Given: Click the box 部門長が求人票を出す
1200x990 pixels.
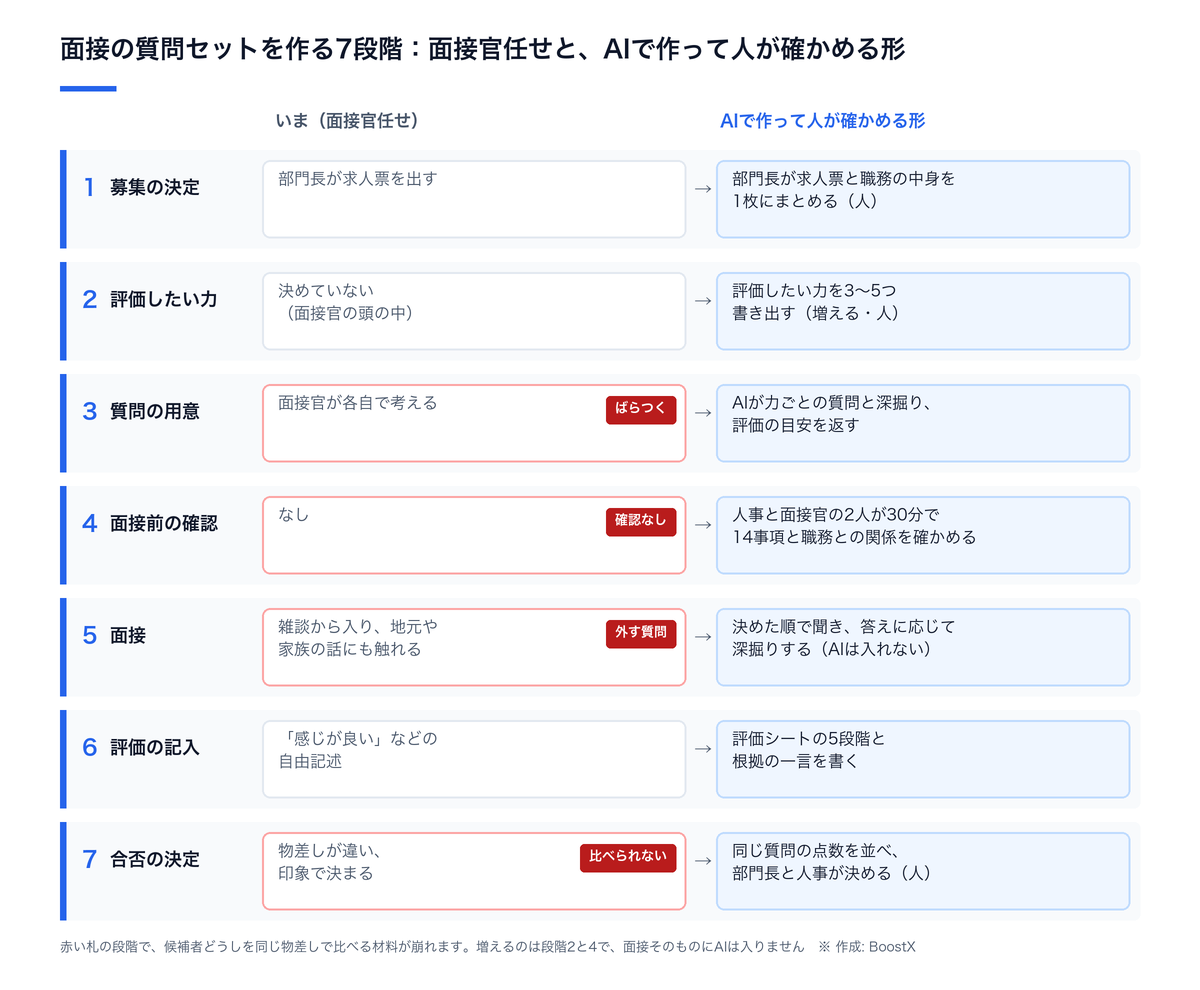Looking at the screenshot, I should [x=474, y=199].
